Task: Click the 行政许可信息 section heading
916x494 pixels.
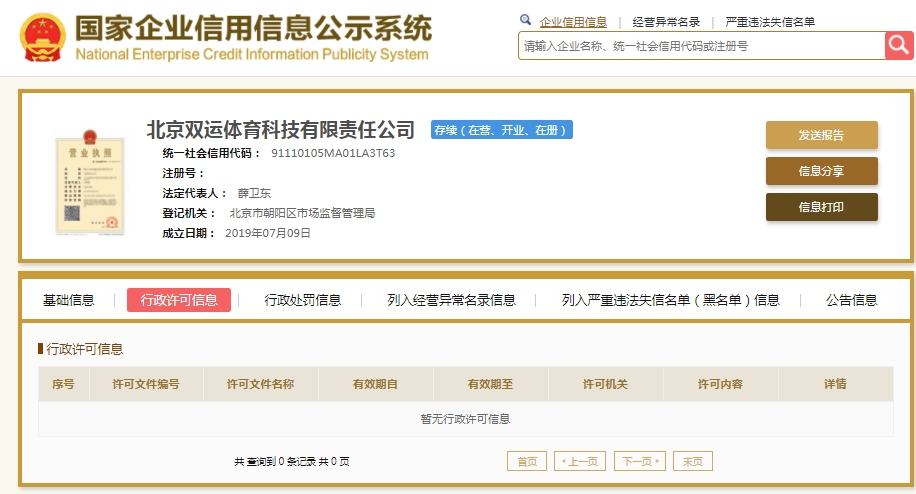Action: pos(85,349)
